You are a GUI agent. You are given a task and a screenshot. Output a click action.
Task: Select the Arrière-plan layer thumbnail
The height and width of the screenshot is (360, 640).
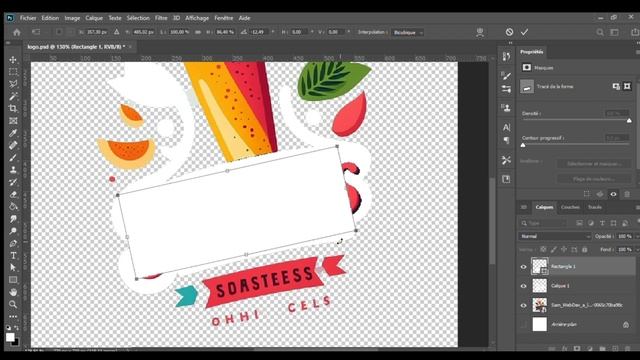click(x=540, y=324)
